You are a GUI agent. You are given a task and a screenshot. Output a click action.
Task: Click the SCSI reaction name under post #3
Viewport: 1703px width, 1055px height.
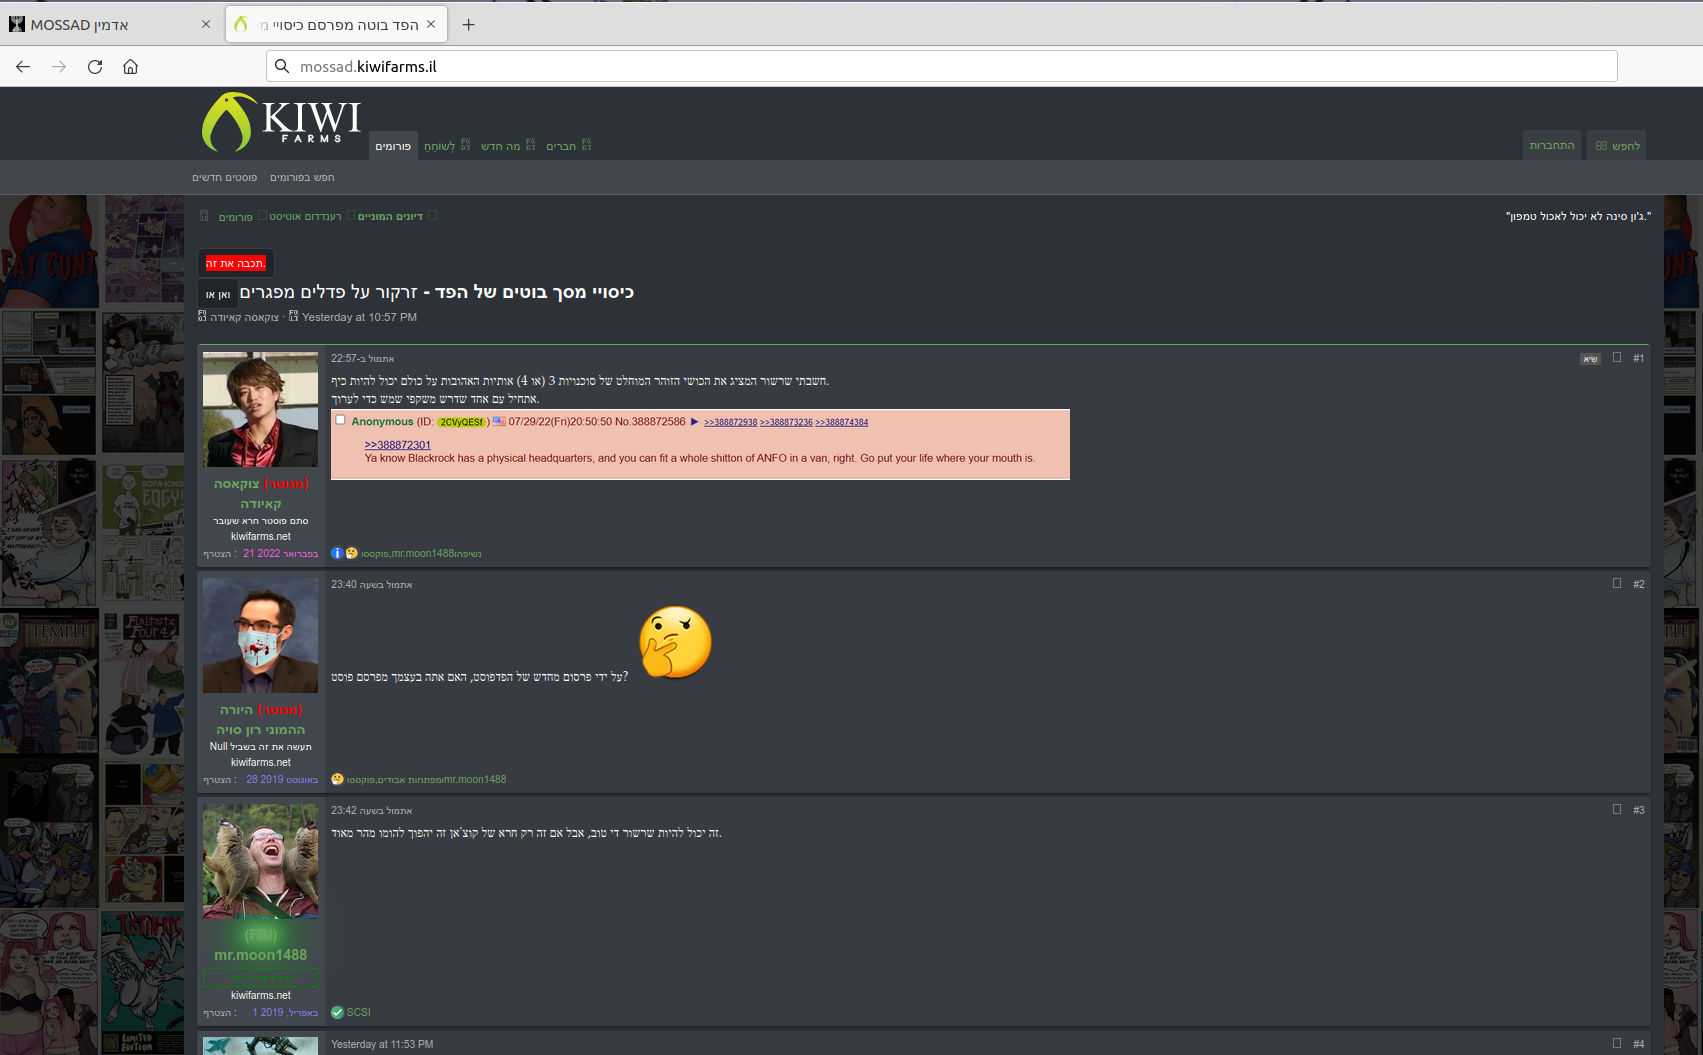point(358,1012)
